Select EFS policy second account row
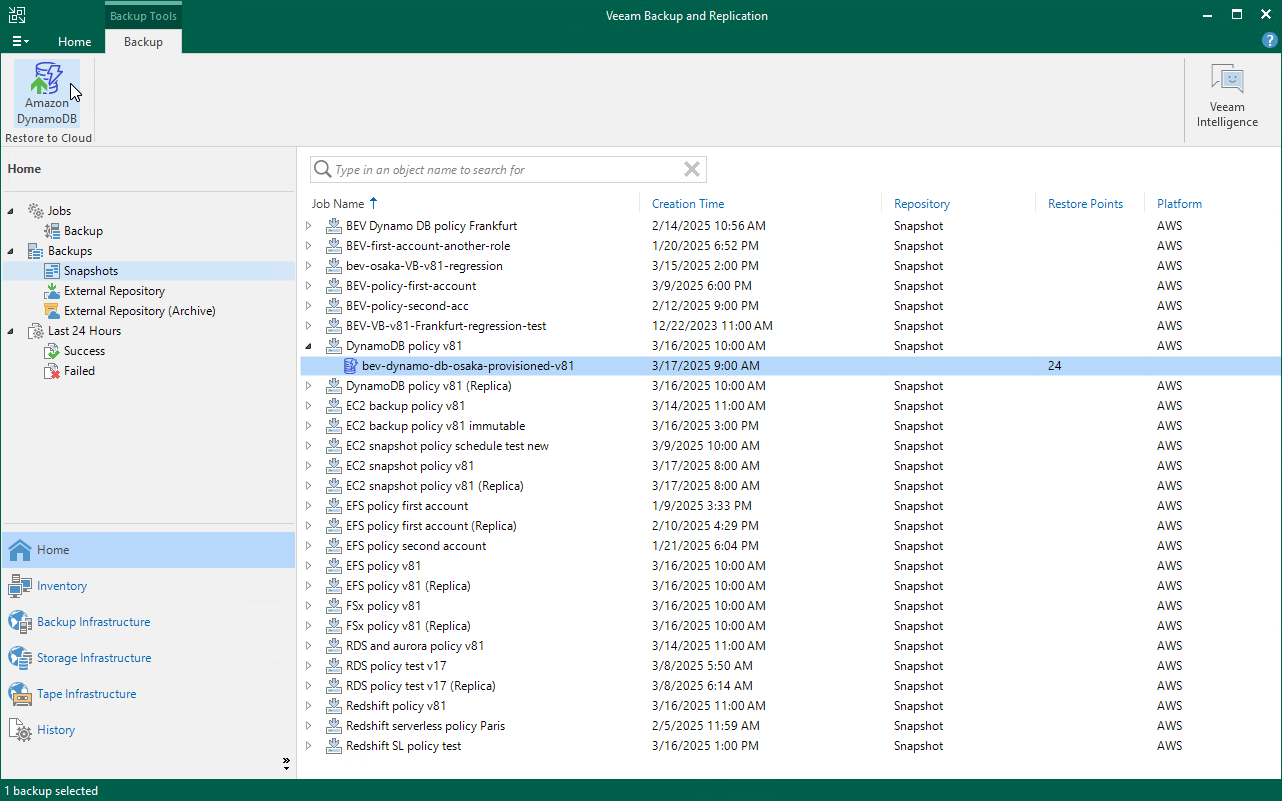 (x=790, y=546)
